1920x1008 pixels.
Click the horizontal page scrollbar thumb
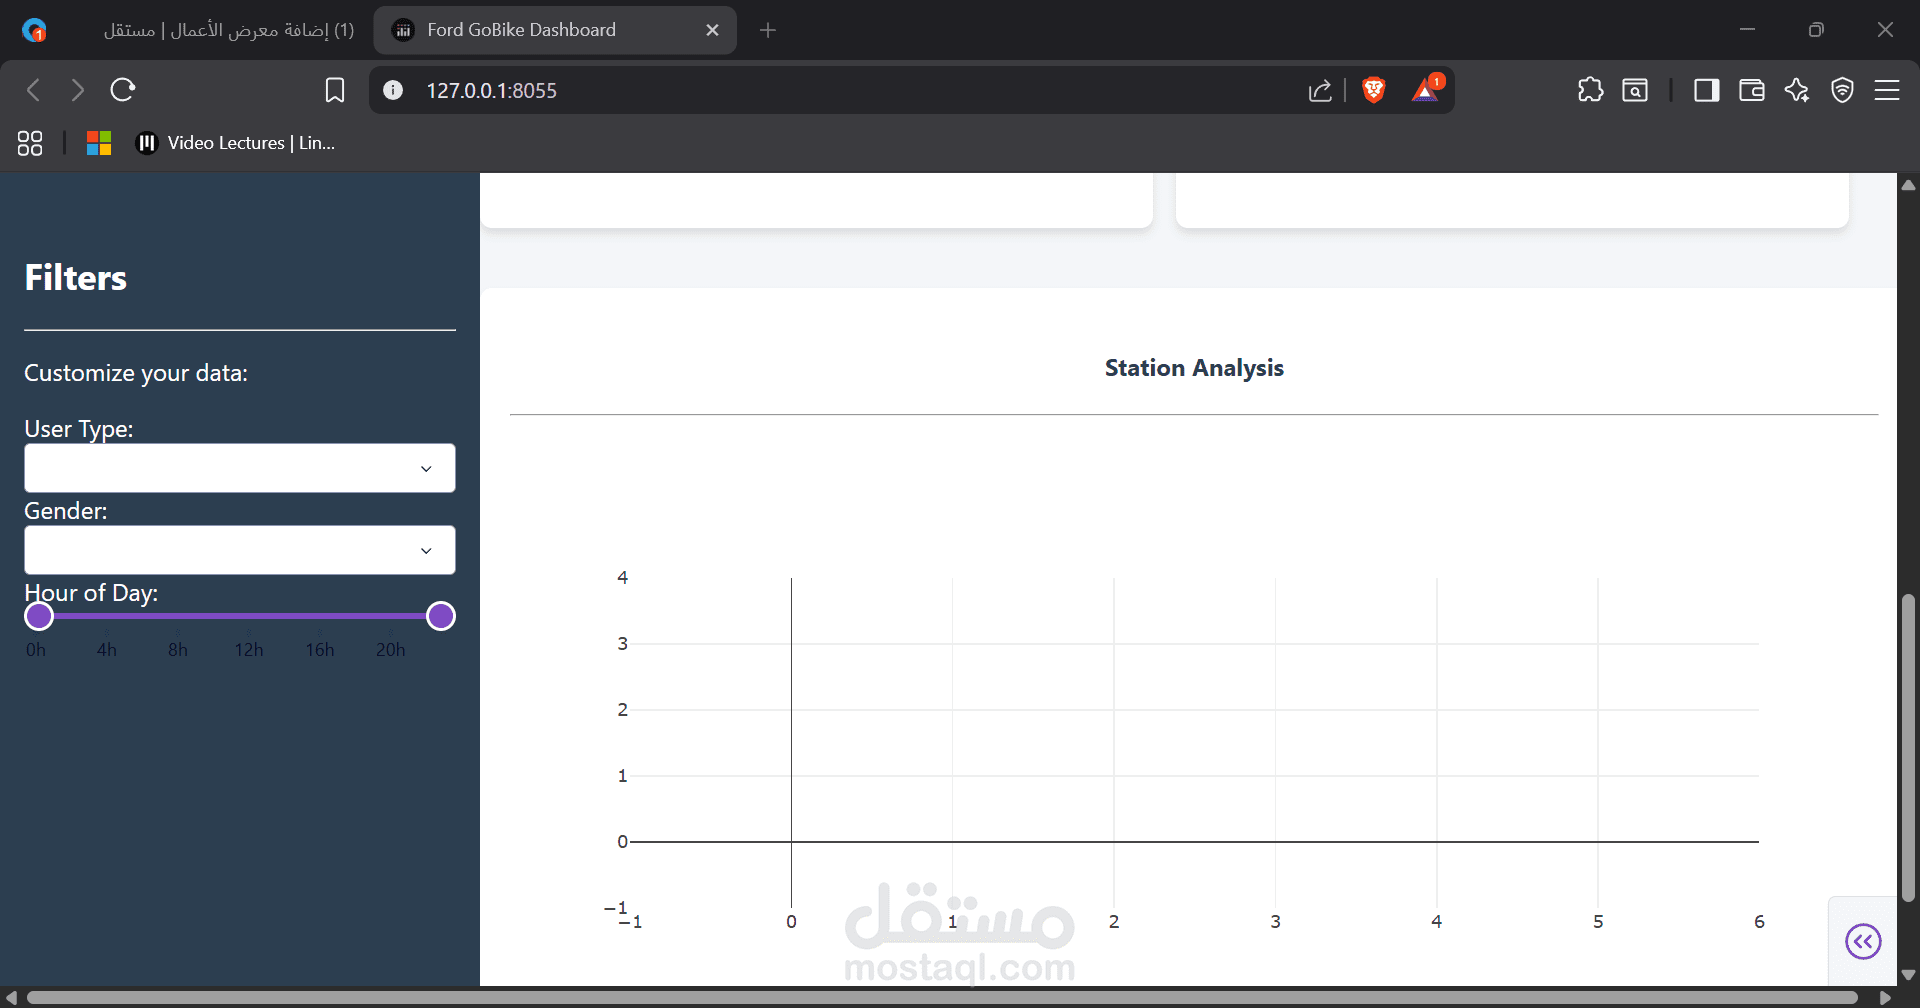pyautogui.click(x=942, y=998)
